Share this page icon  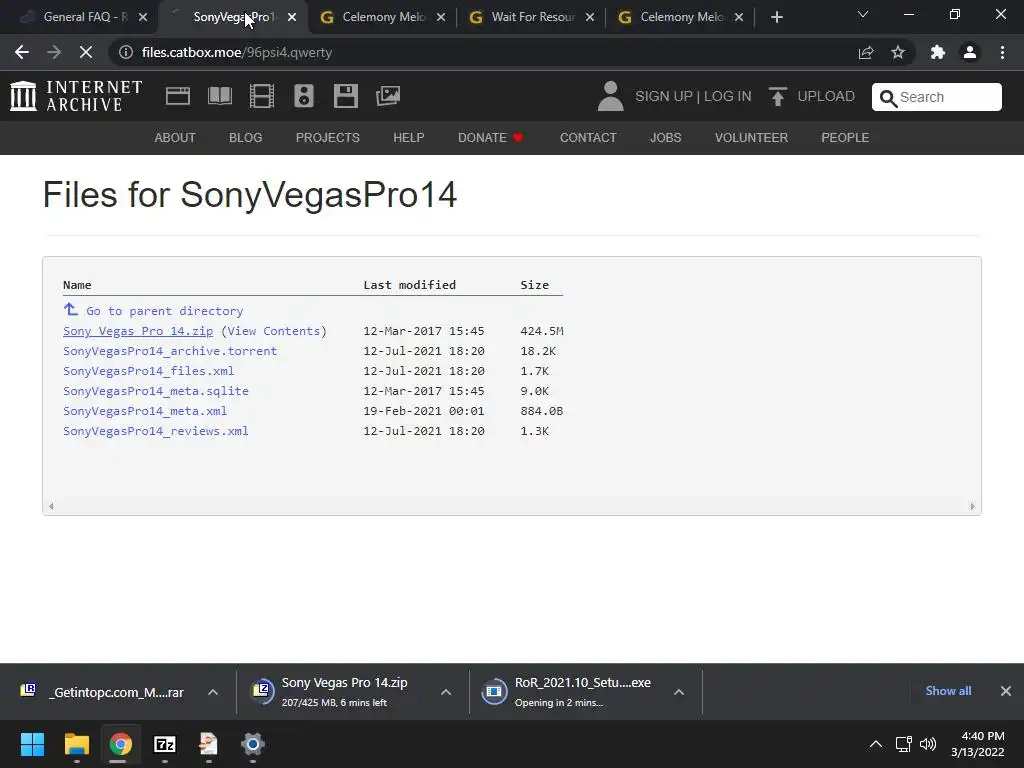coord(866,52)
